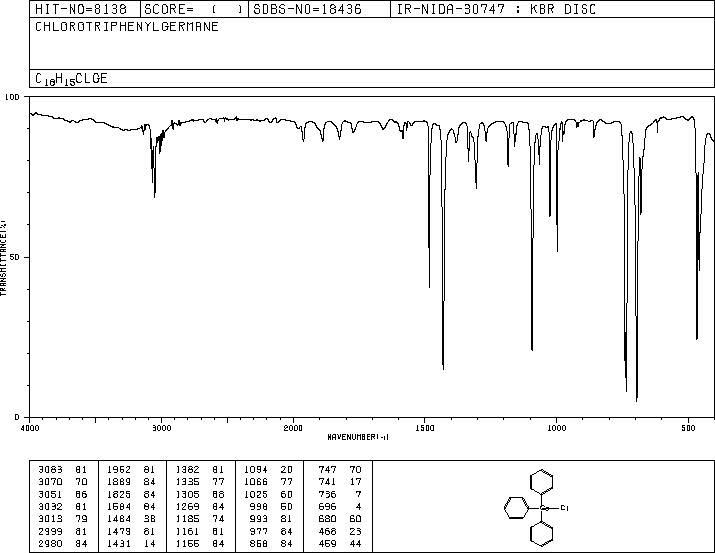Click the 2000 x-axis tick label

pos(293,428)
